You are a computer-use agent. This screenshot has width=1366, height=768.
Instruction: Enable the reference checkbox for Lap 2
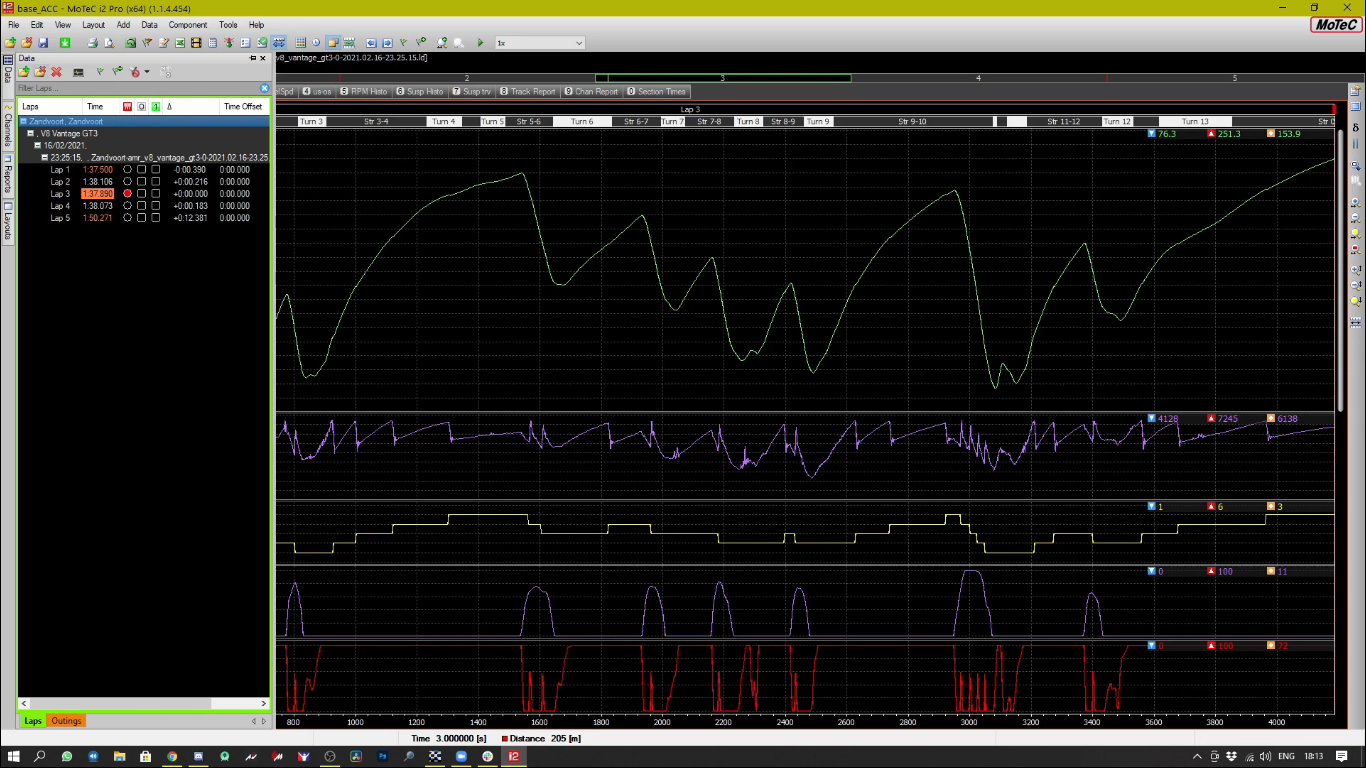click(x=156, y=182)
